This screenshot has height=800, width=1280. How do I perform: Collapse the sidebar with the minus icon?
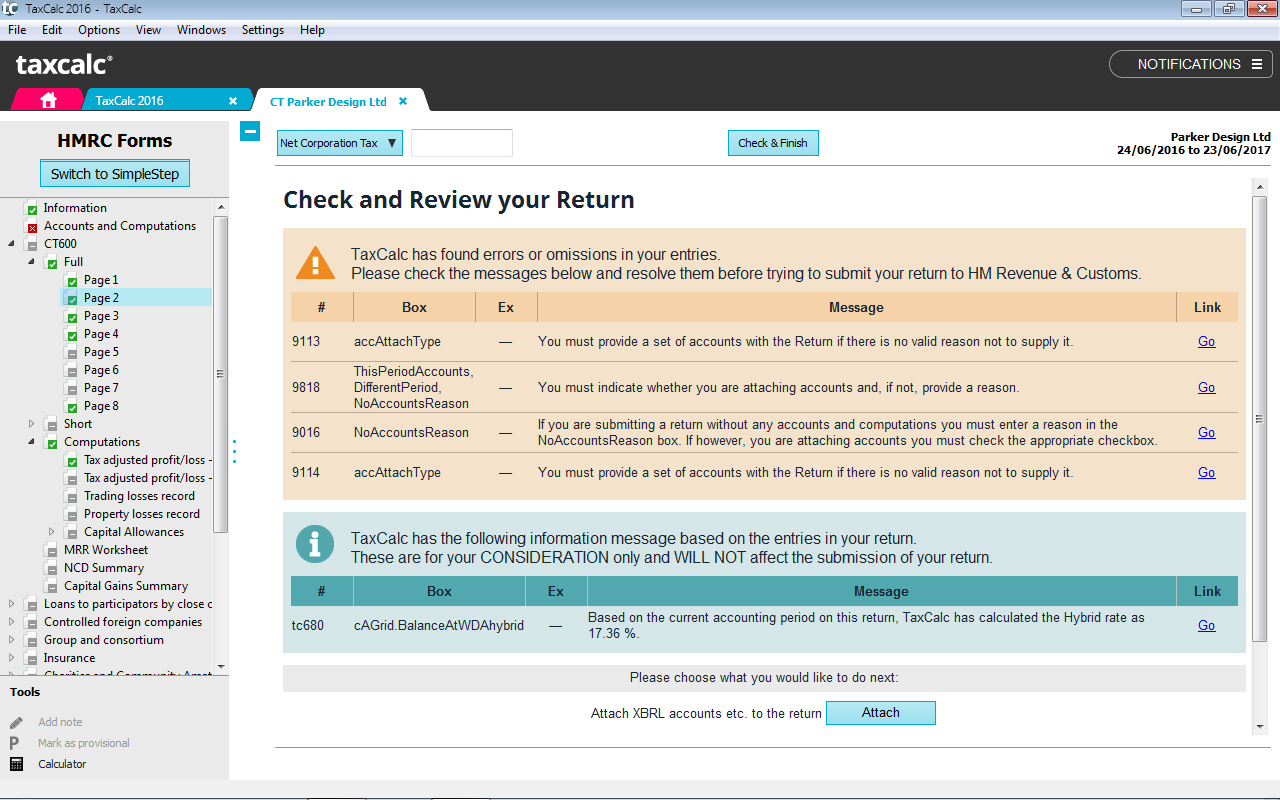(x=250, y=131)
